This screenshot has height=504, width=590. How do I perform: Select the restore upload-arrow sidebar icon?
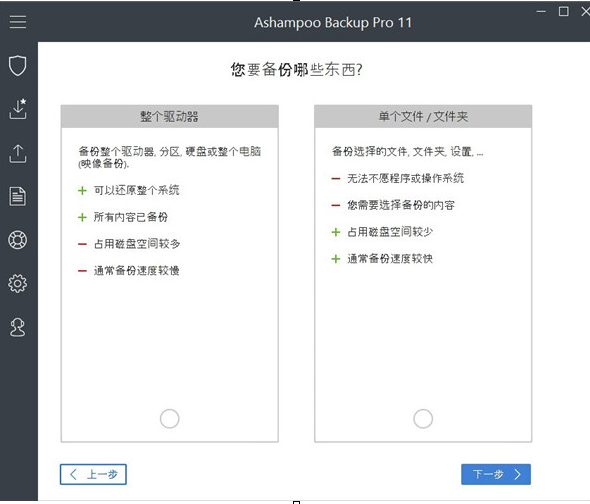pyautogui.click(x=18, y=154)
